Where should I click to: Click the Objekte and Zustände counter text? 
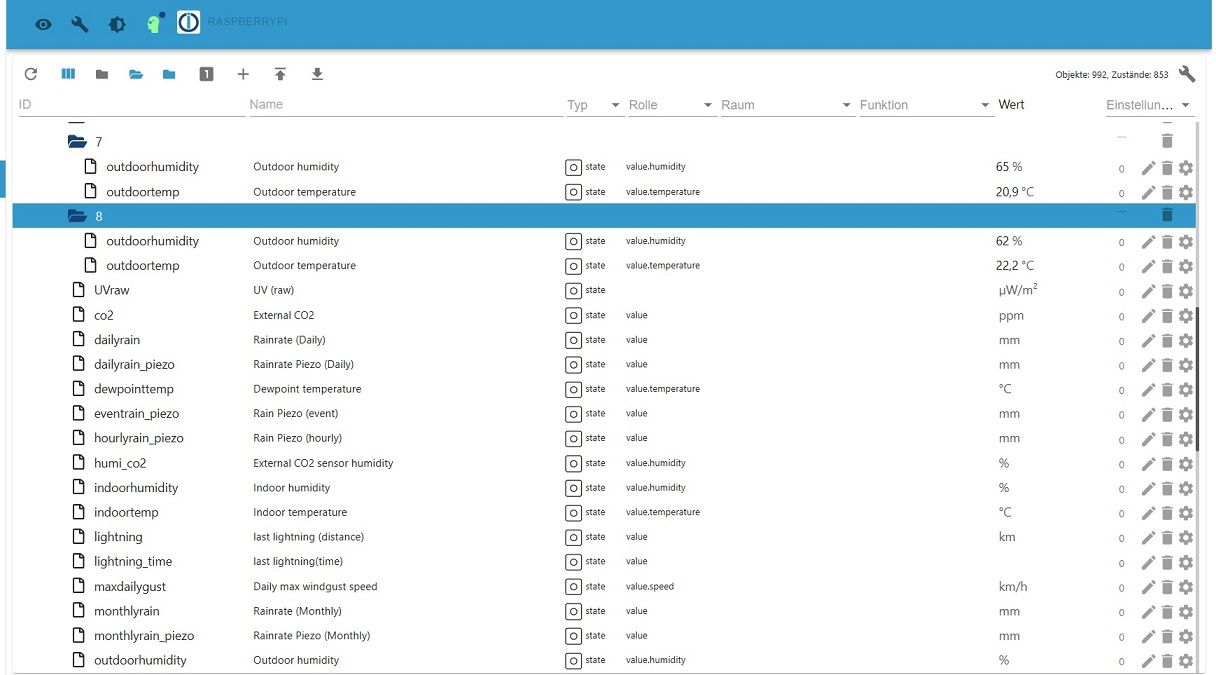tap(1112, 75)
